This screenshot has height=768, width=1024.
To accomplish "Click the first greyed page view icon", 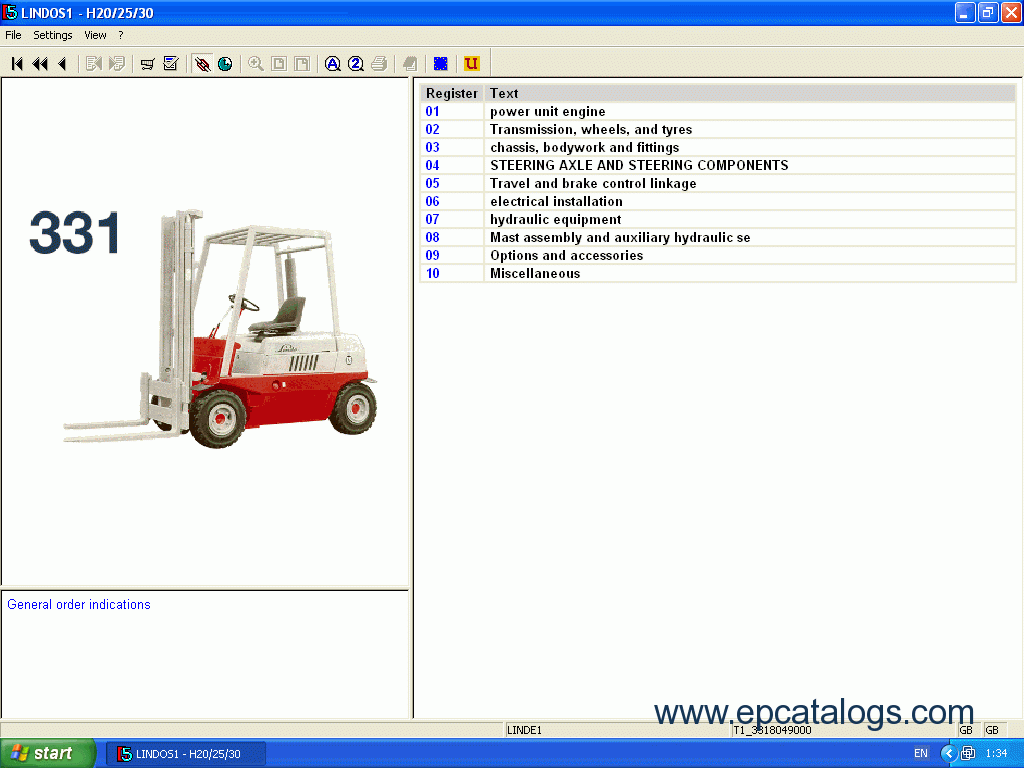I will [x=279, y=63].
